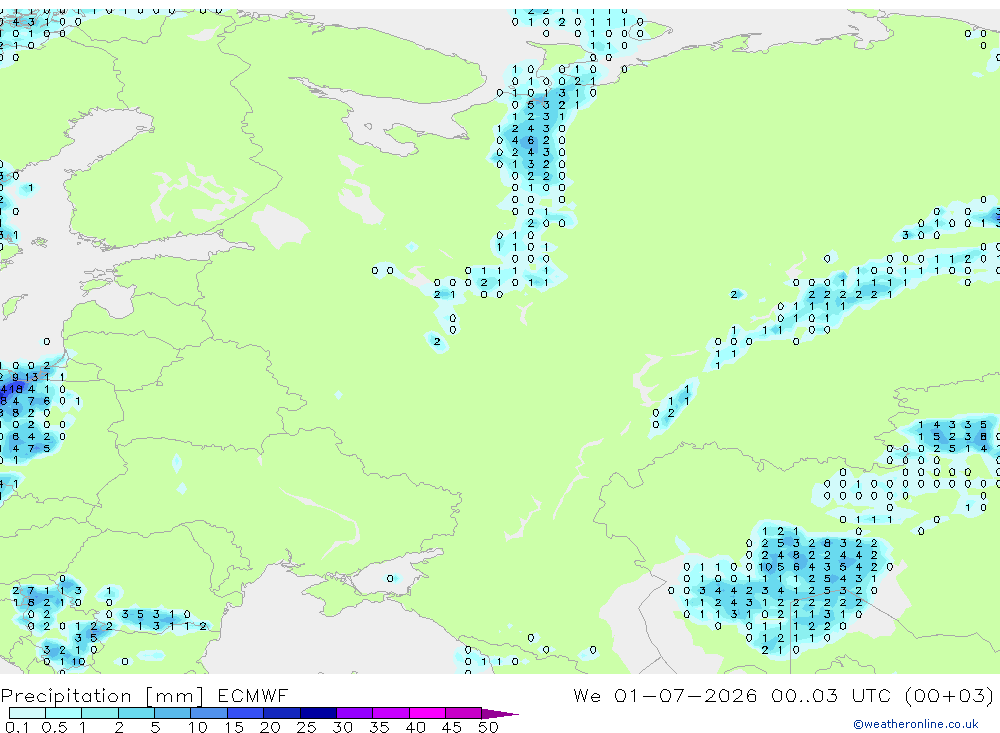Click the 0.1–0.5 mm palest legend swatch
The width and height of the screenshot is (1000, 733).
tap(27, 713)
